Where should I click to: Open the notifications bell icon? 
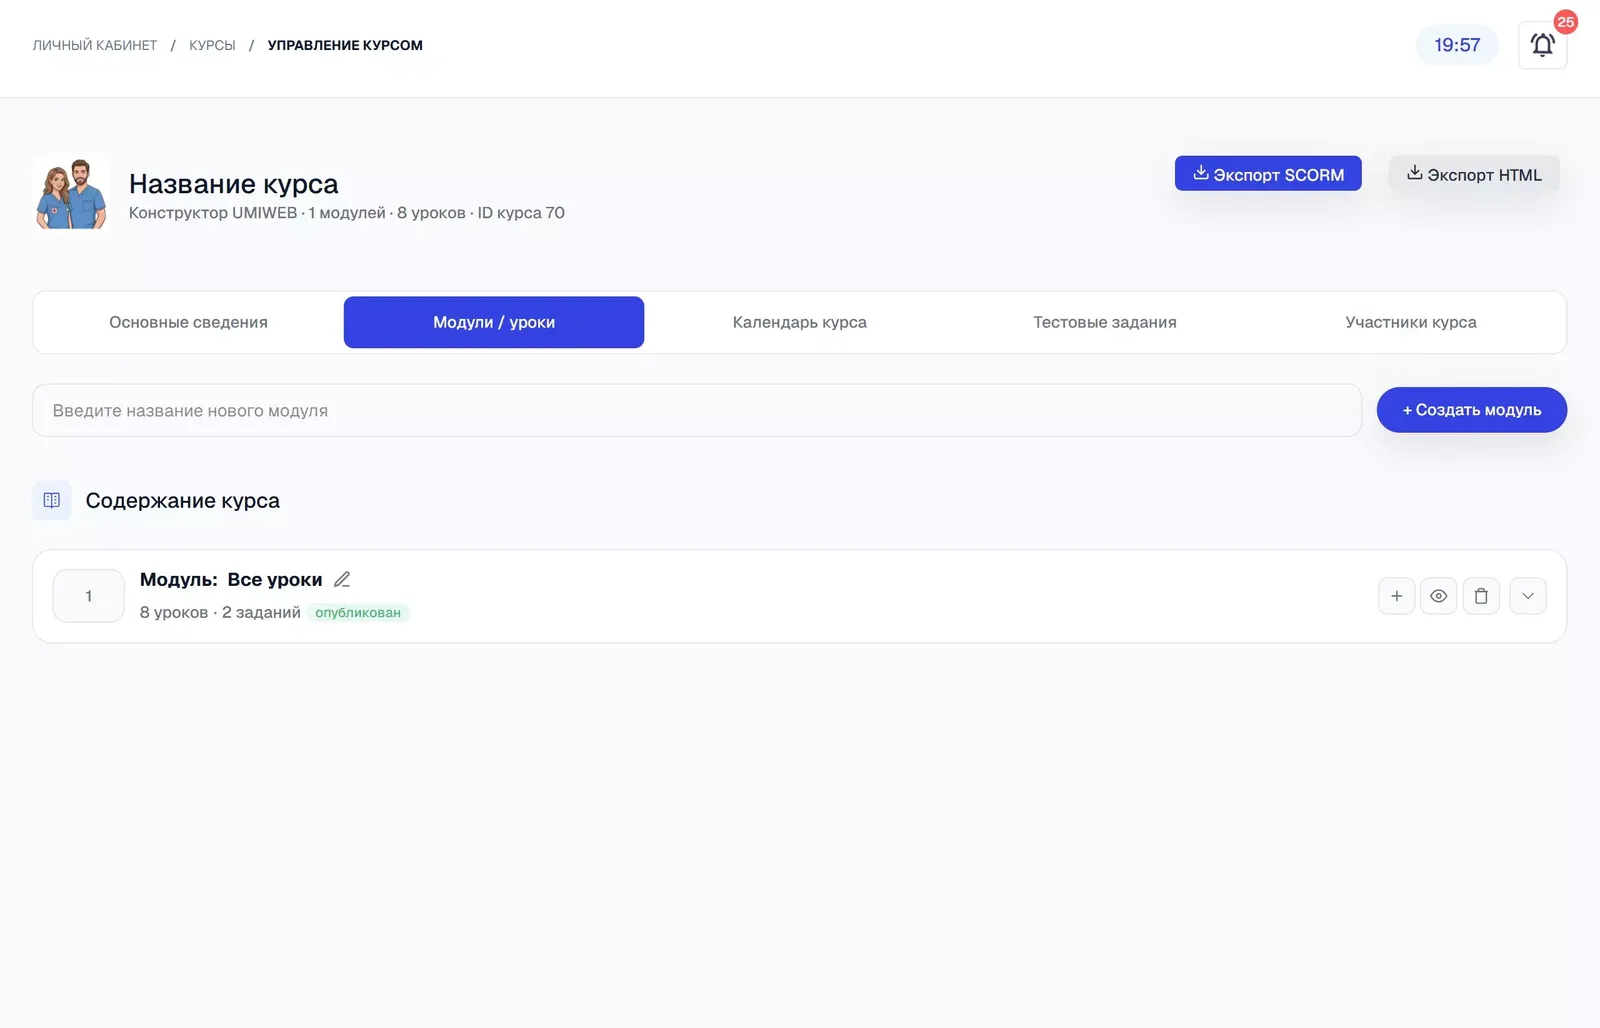click(x=1542, y=45)
